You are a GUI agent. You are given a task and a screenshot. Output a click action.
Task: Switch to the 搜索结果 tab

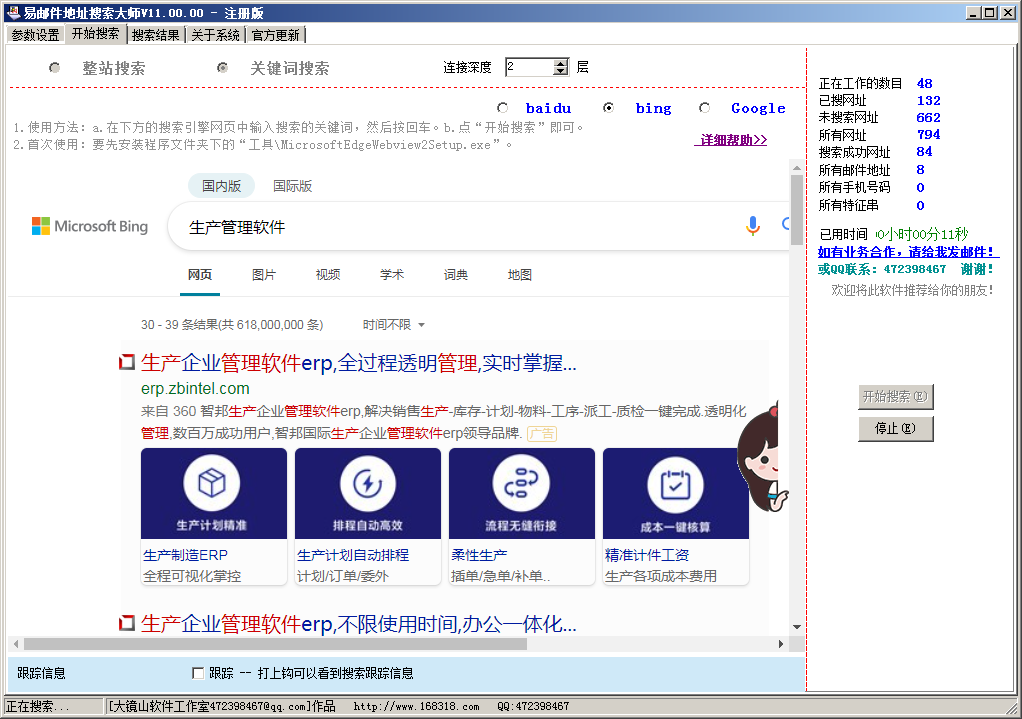tap(156, 35)
